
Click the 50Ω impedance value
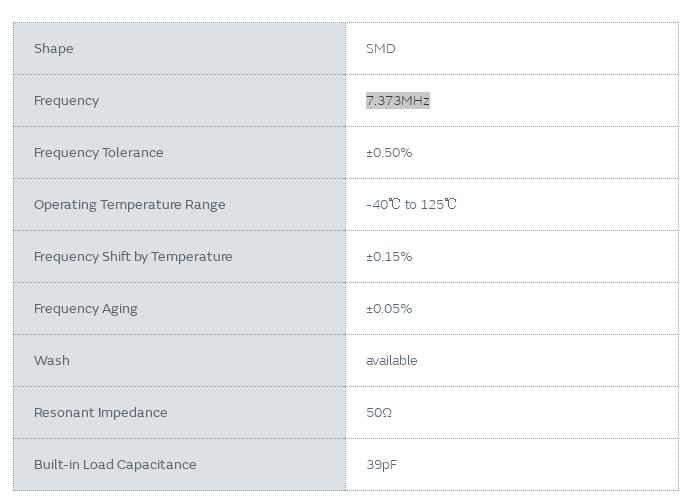coord(379,412)
